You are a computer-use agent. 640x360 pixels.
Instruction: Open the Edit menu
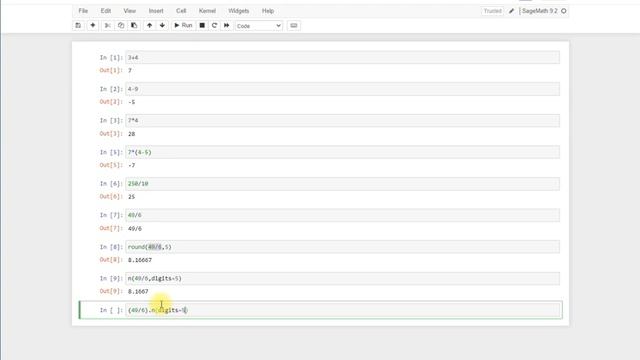click(x=106, y=11)
